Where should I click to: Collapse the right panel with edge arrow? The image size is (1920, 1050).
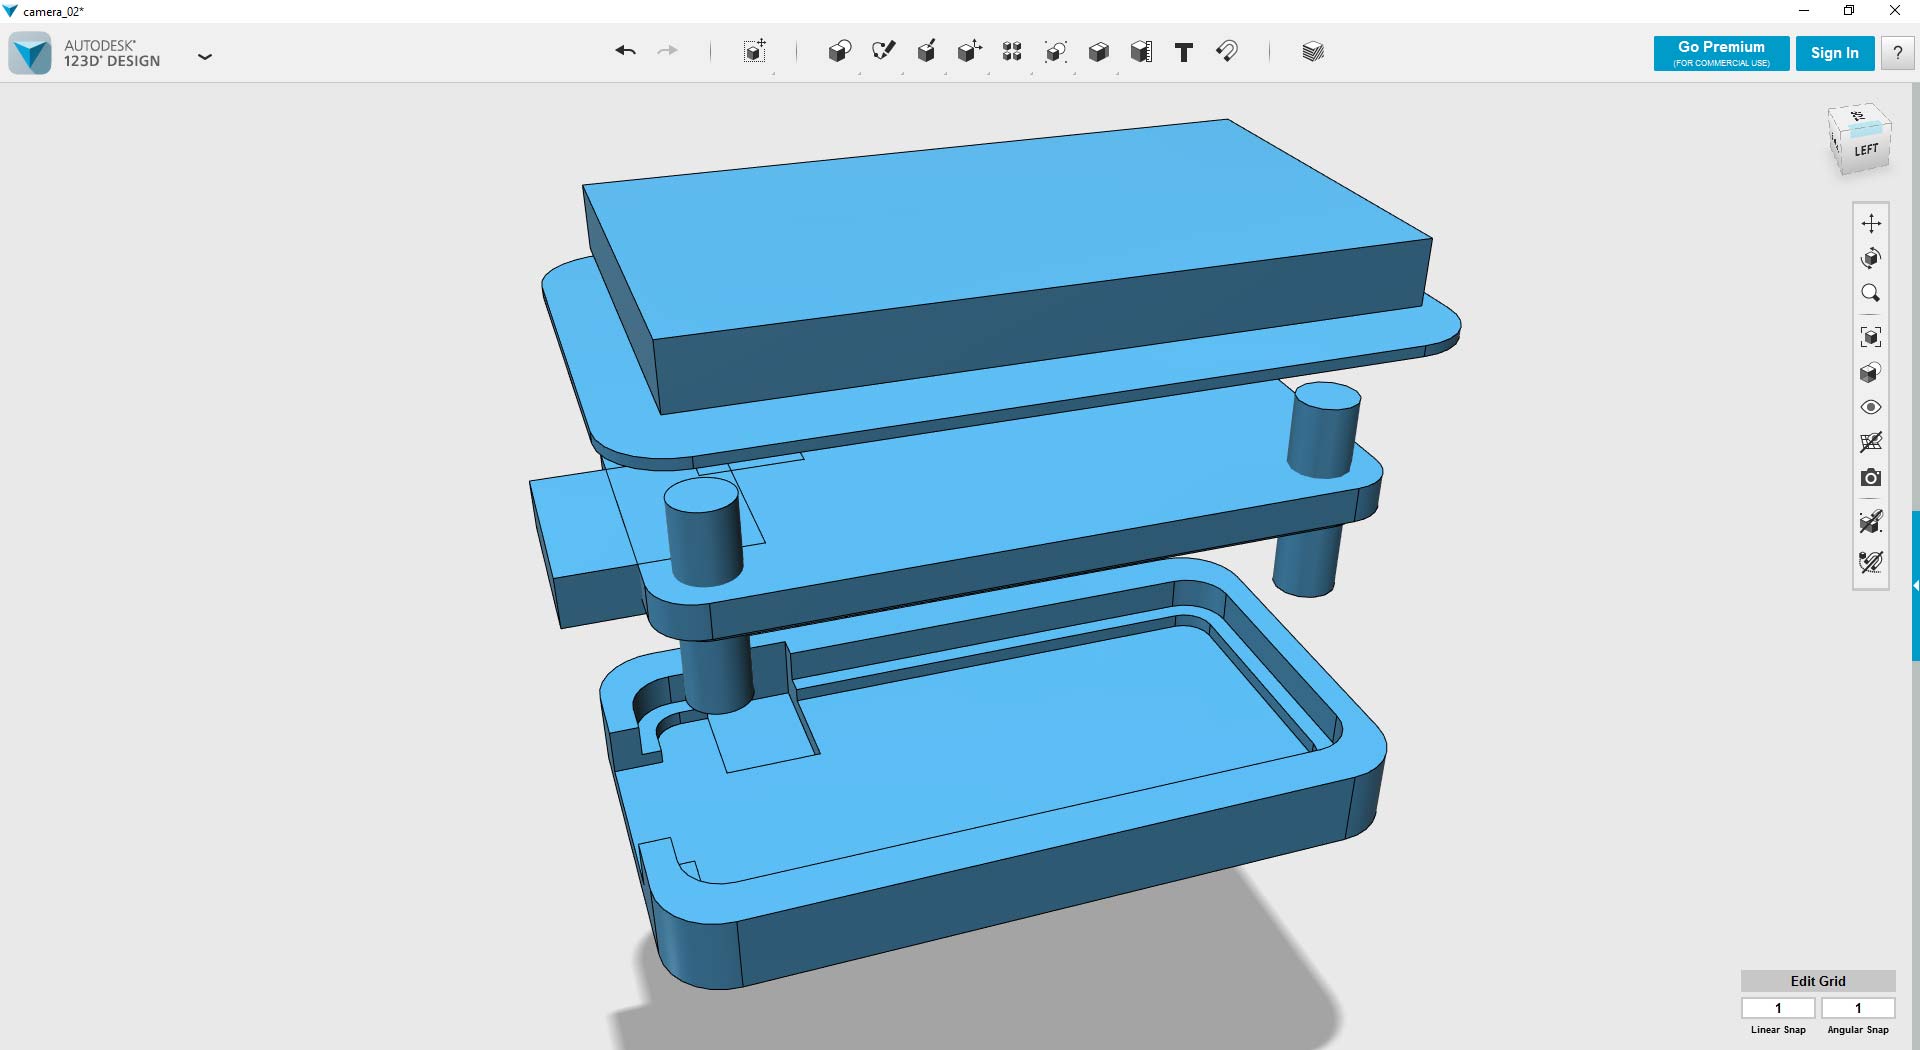click(x=1915, y=585)
